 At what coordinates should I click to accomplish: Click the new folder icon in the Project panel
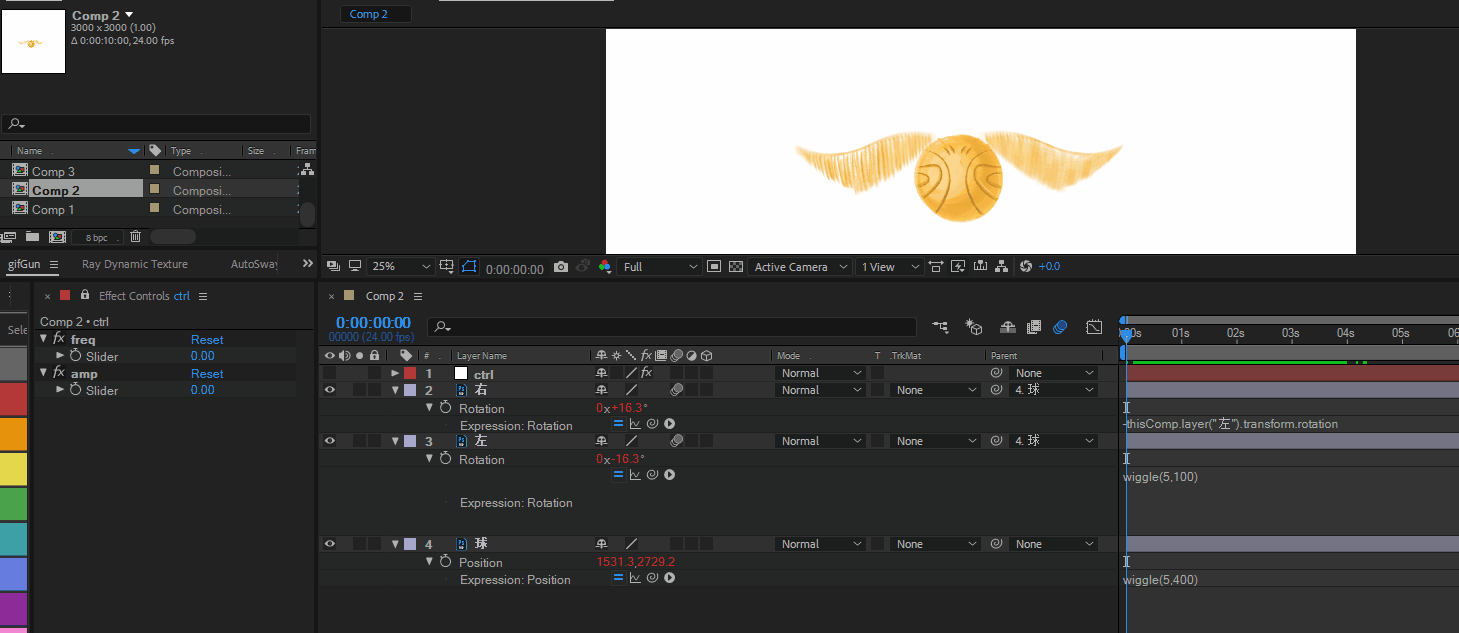pos(33,237)
